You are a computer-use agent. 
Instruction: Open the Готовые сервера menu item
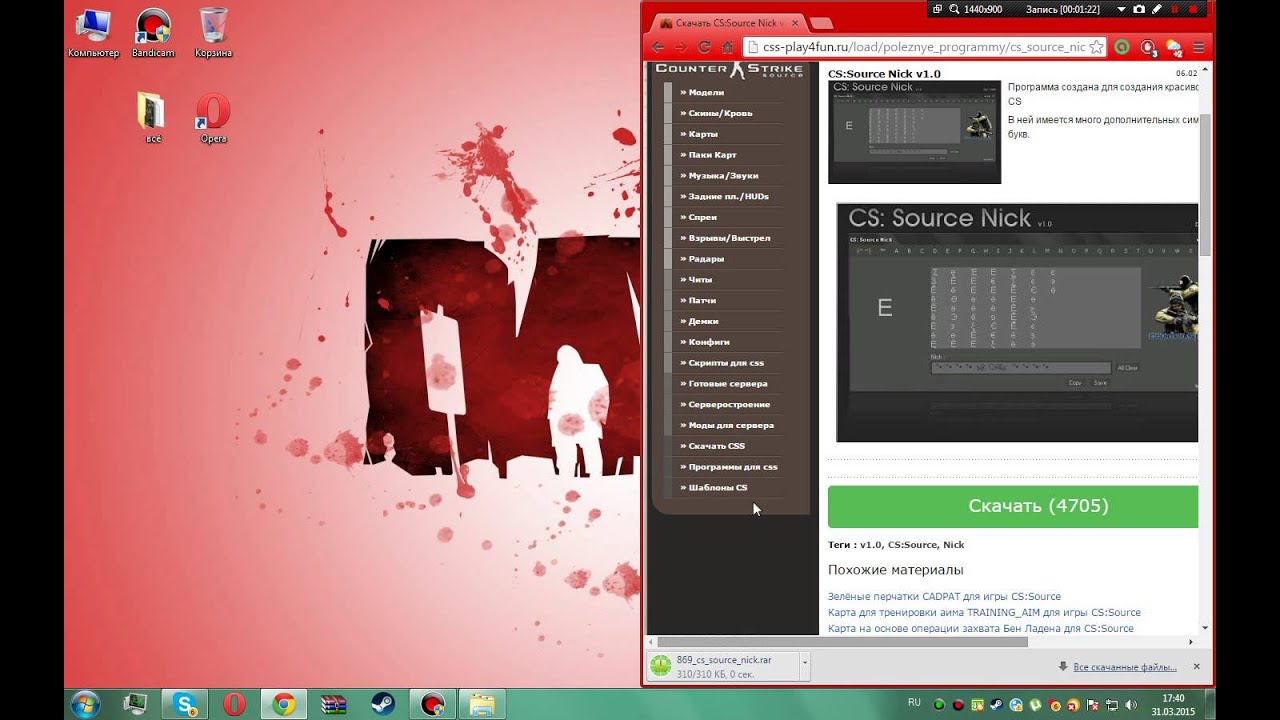728,384
